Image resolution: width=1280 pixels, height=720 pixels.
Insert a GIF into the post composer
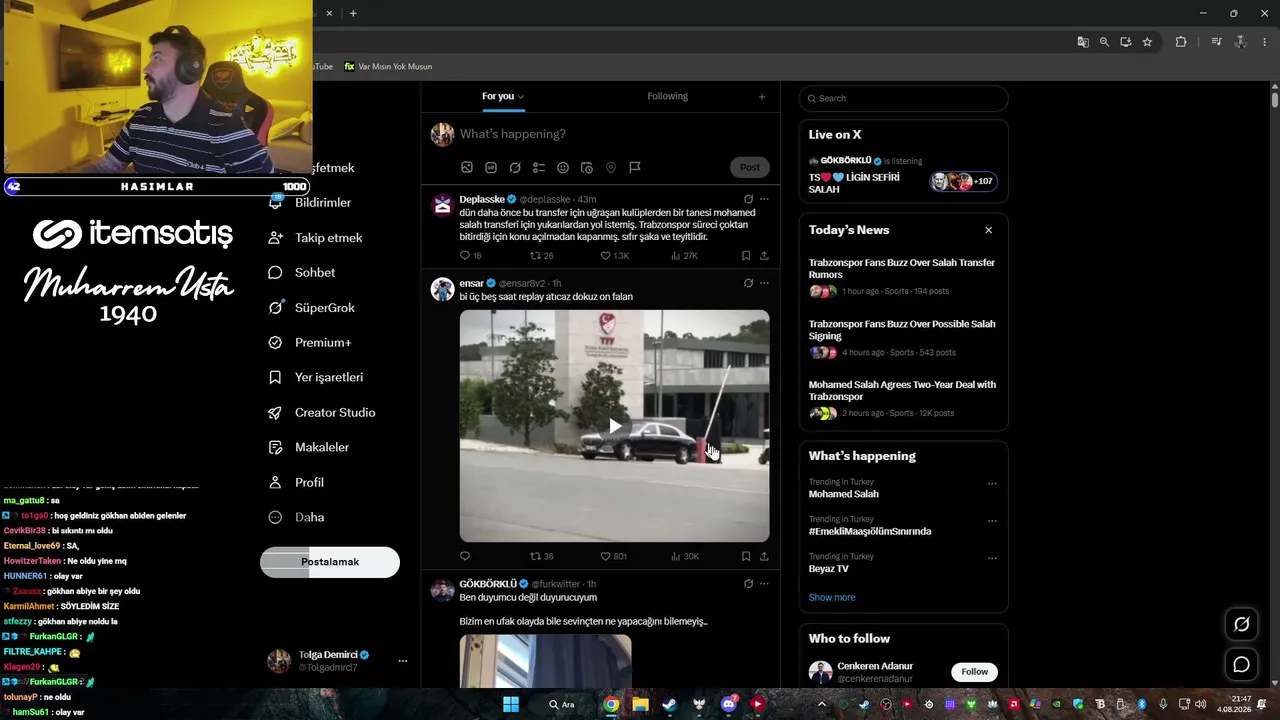tap(491, 167)
